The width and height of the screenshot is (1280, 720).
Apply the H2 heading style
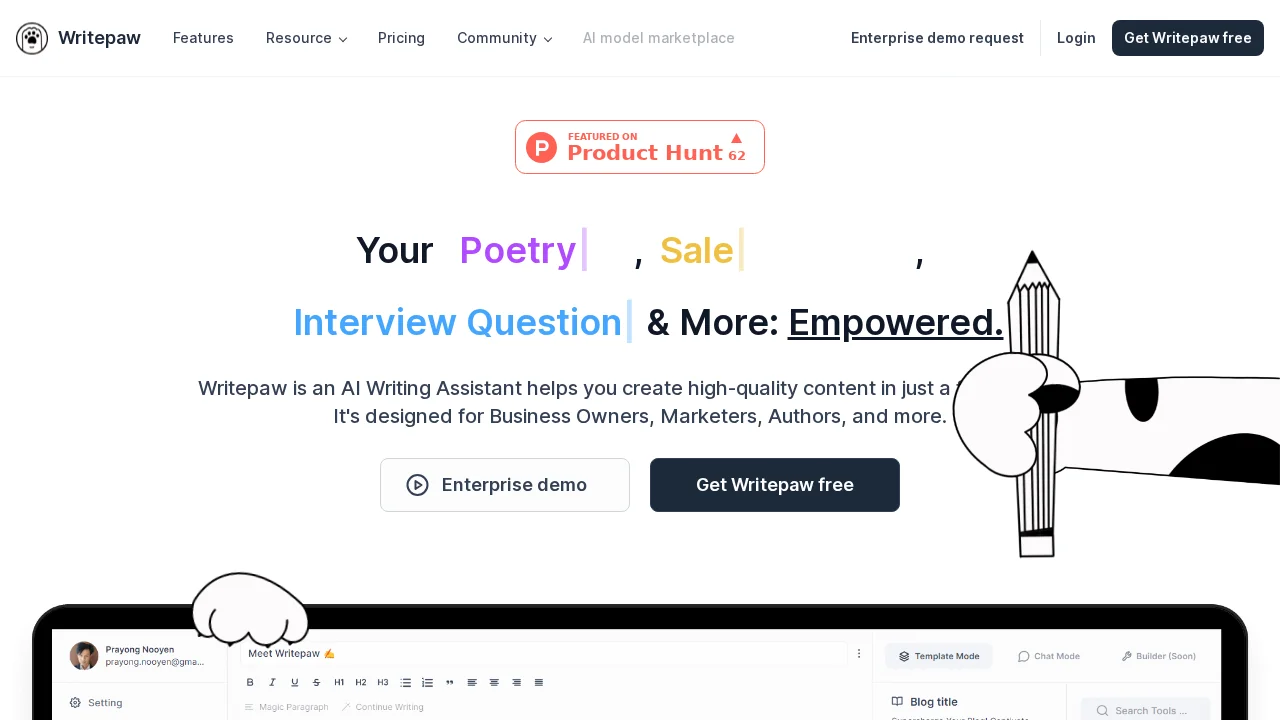click(x=361, y=682)
